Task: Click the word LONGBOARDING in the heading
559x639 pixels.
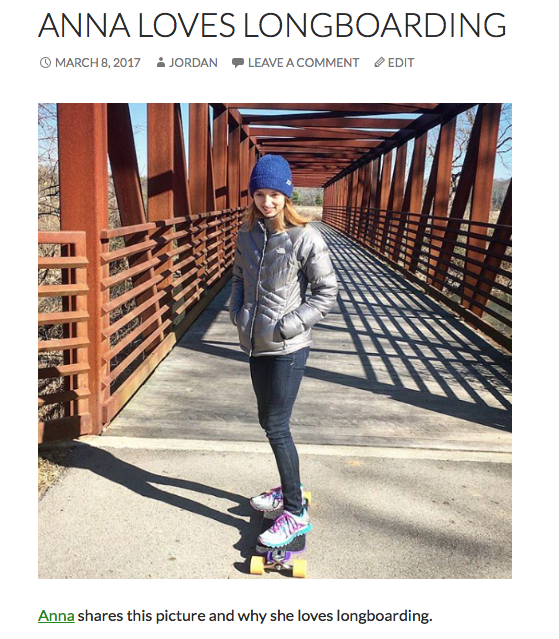Action: [x=374, y=25]
